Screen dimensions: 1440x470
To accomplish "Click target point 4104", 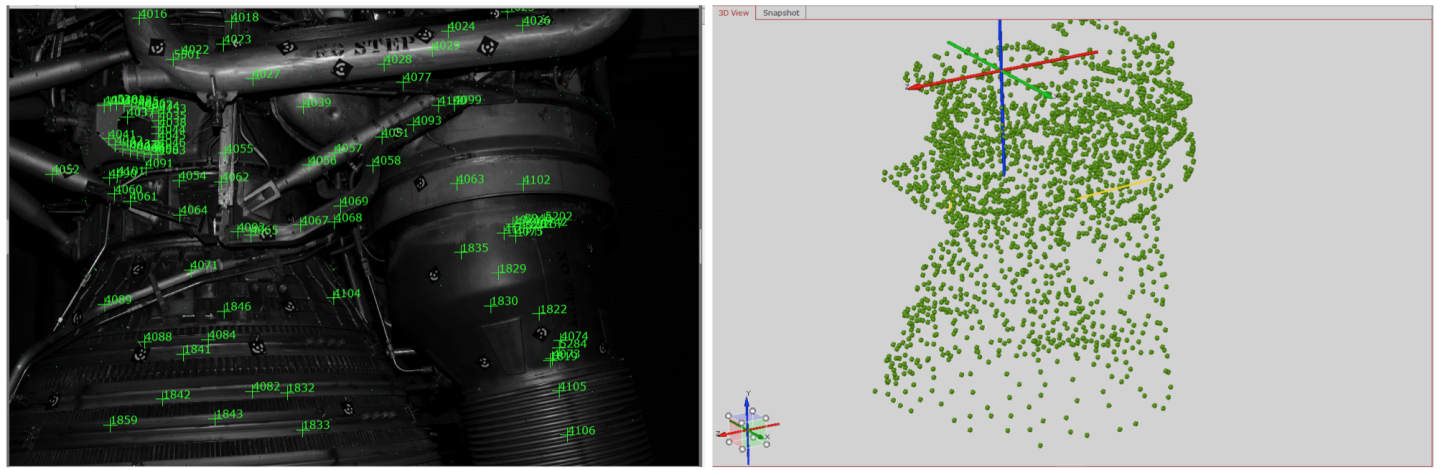I will (x=332, y=295).
